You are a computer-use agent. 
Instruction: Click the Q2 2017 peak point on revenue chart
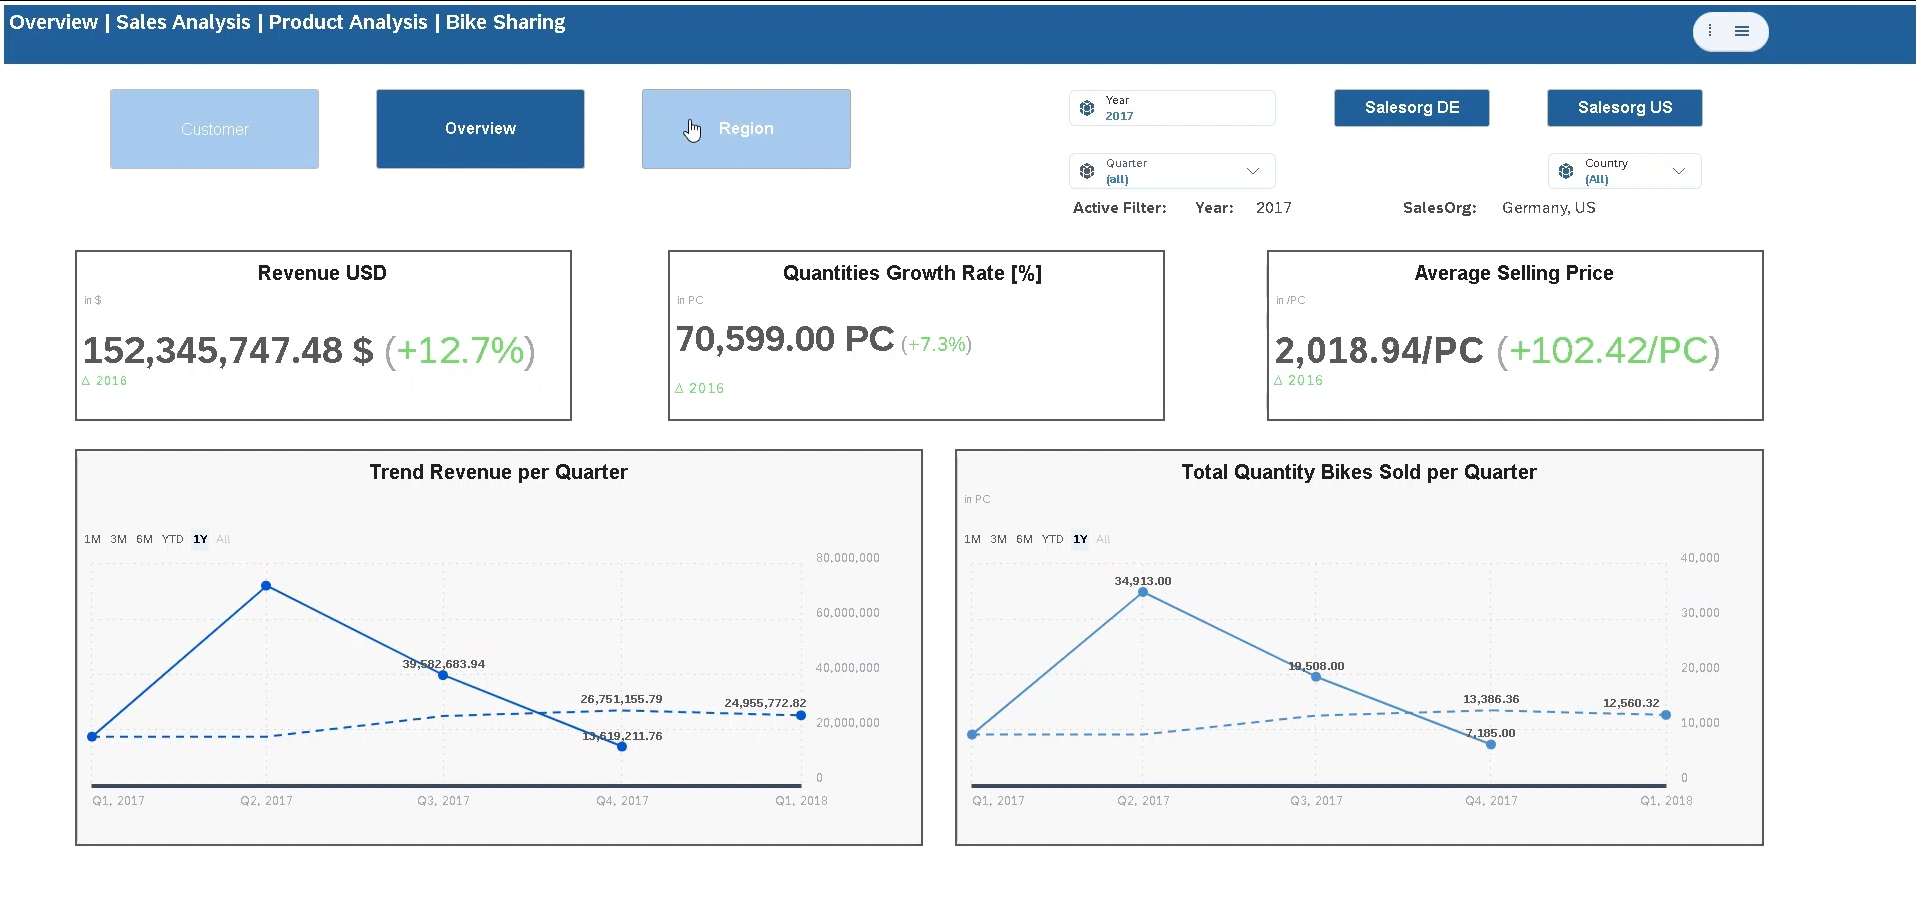click(266, 586)
